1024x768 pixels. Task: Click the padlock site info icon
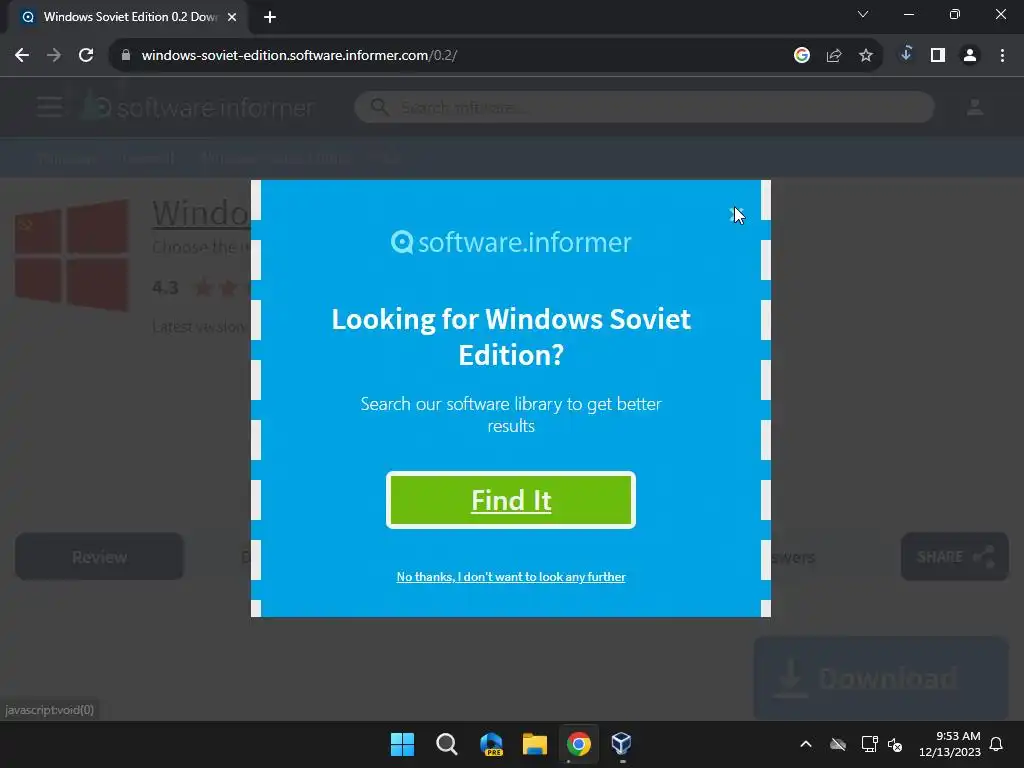[125, 56]
